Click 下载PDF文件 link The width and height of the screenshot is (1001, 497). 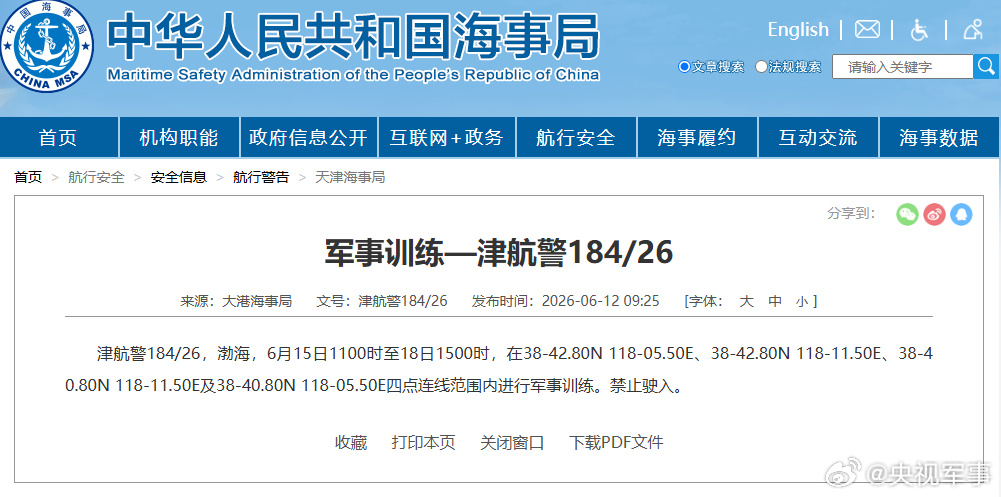(616, 443)
